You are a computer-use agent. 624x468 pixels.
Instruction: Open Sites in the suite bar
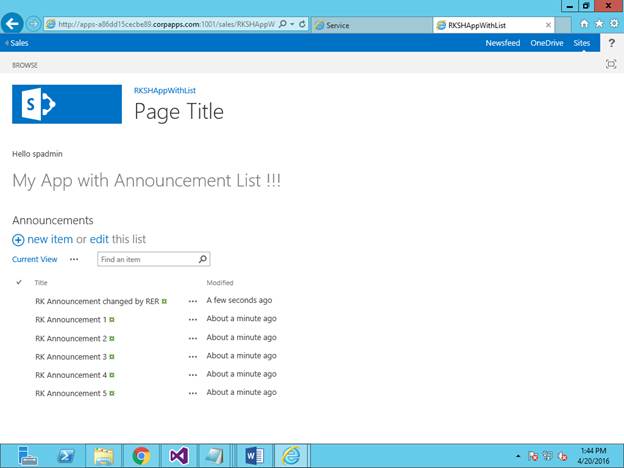pyautogui.click(x=582, y=43)
